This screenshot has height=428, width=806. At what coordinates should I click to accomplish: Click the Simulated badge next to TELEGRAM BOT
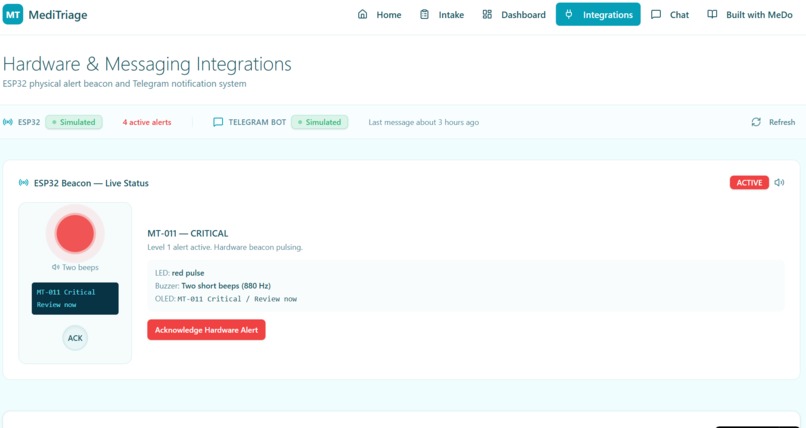pos(319,122)
